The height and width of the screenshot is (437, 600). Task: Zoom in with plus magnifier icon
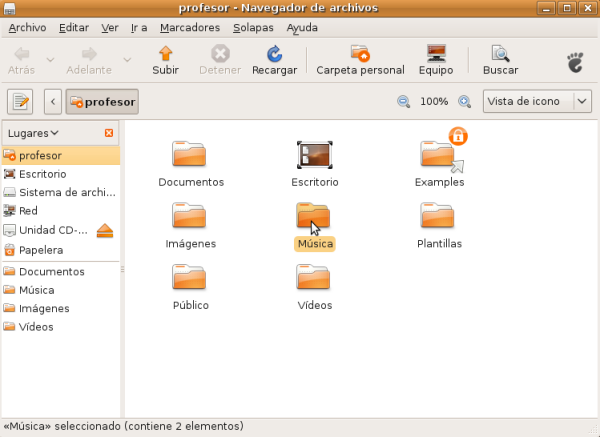click(x=464, y=102)
